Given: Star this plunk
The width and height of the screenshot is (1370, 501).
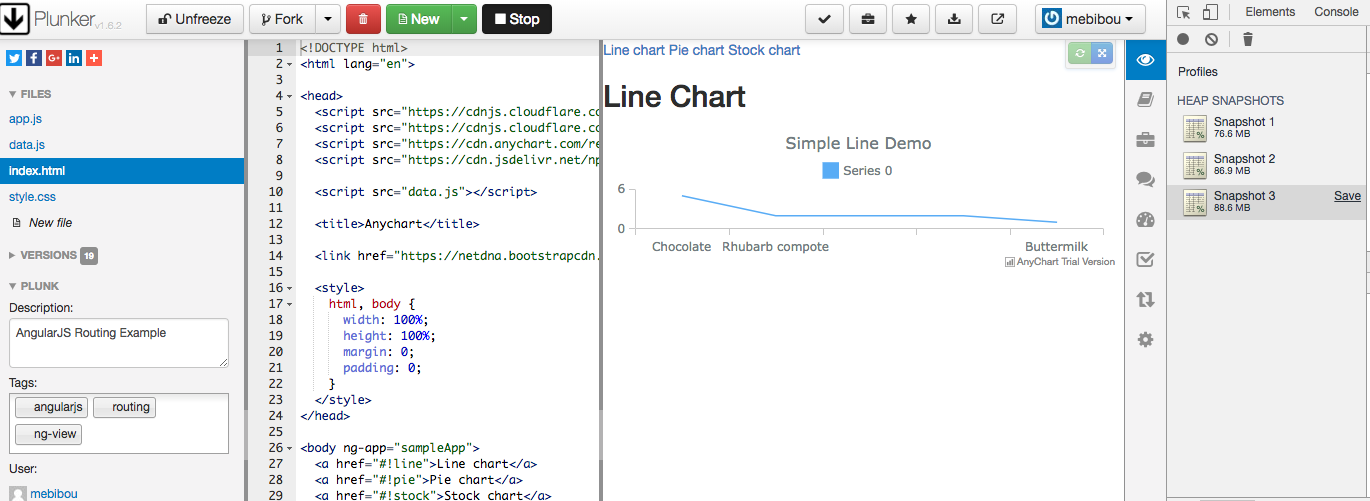Looking at the screenshot, I should coord(911,19).
